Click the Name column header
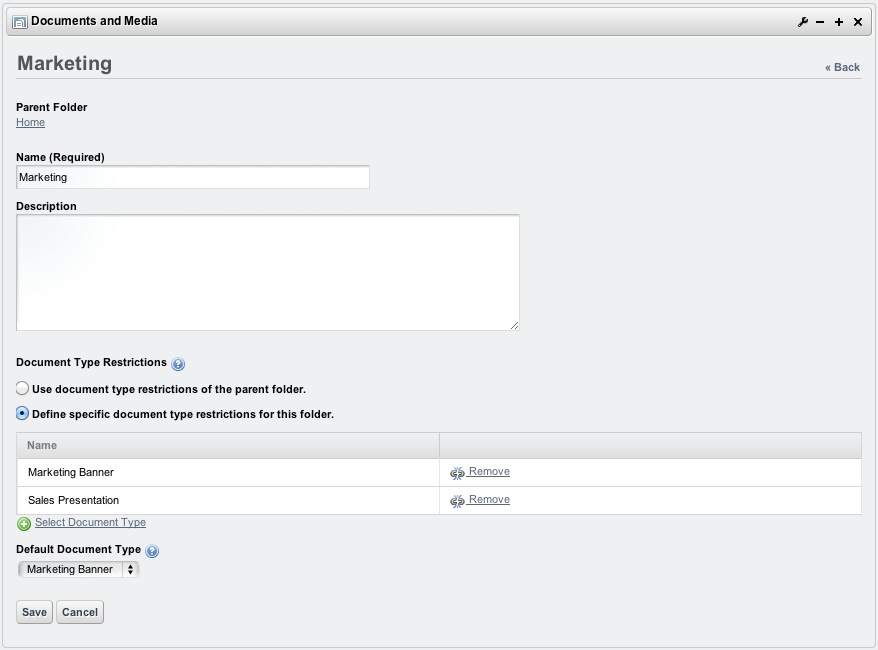Viewport: 878px width, 650px height. tap(228, 445)
